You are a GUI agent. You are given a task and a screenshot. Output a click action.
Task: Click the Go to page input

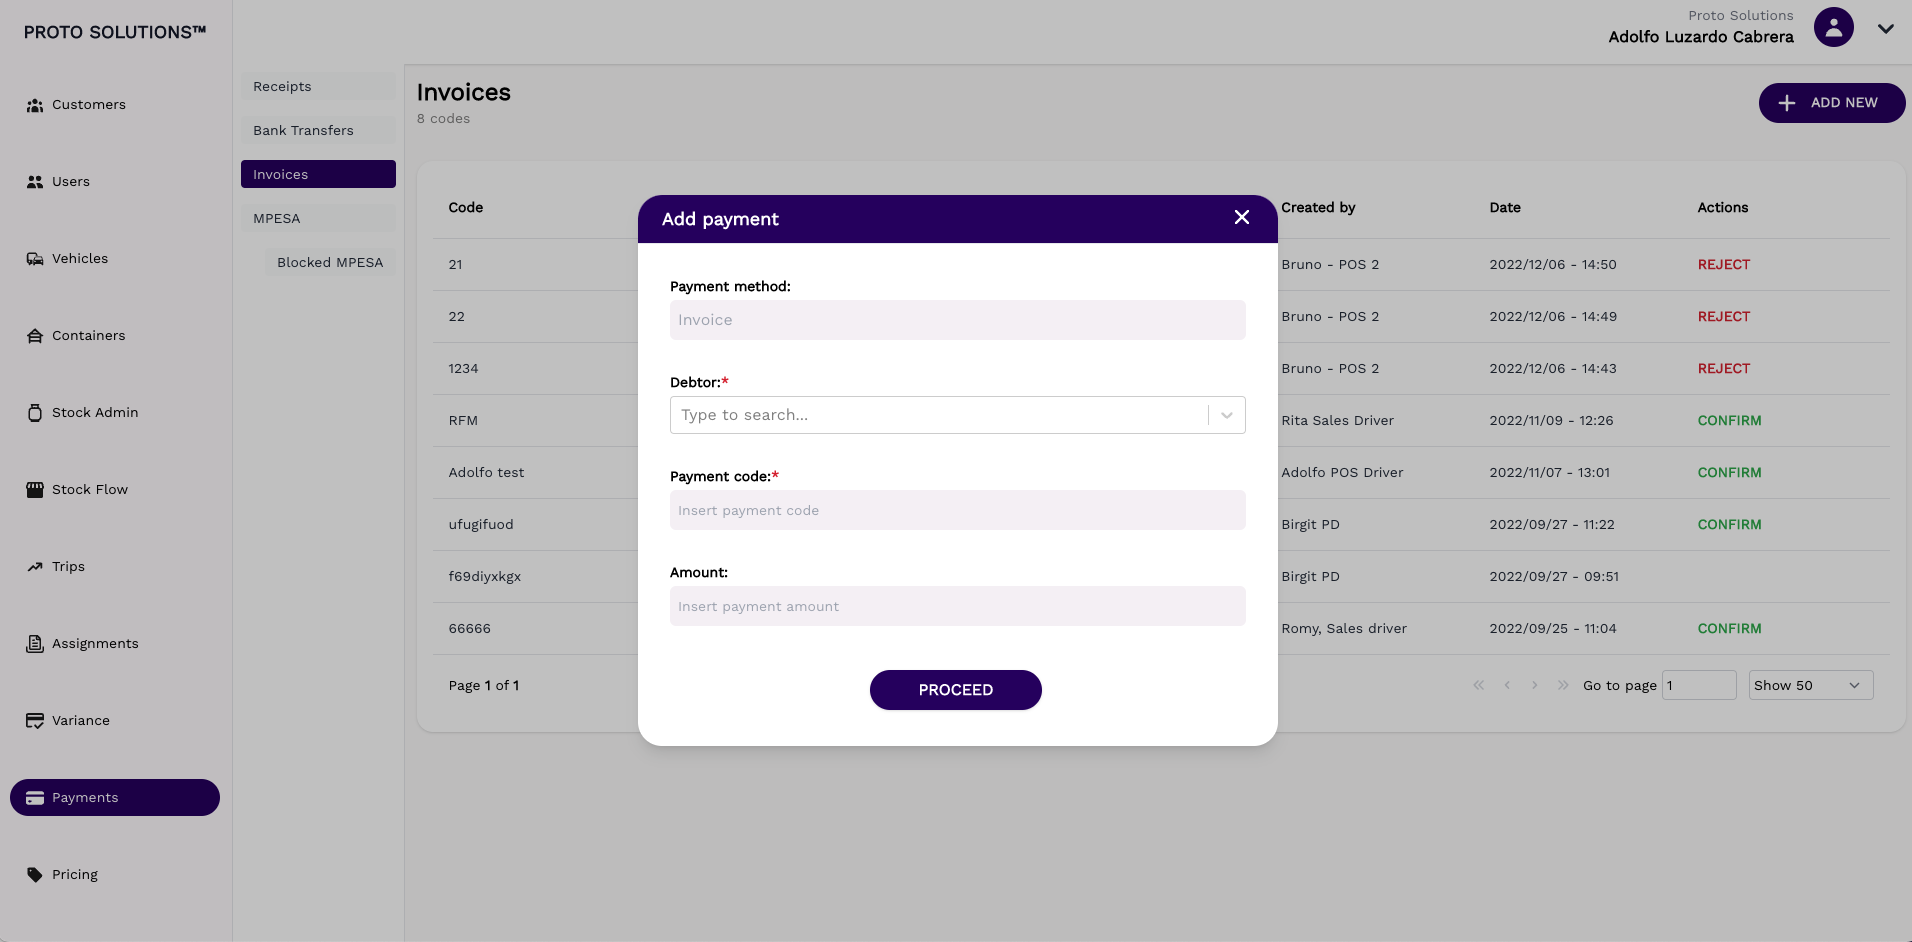(x=1699, y=685)
